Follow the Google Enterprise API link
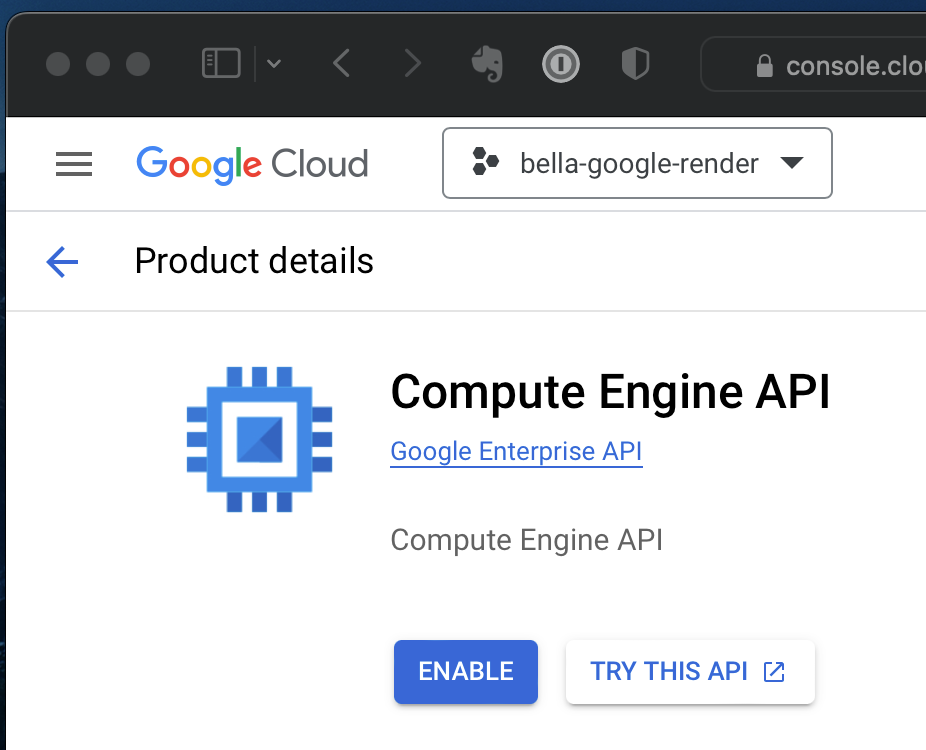926x750 pixels. click(516, 452)
